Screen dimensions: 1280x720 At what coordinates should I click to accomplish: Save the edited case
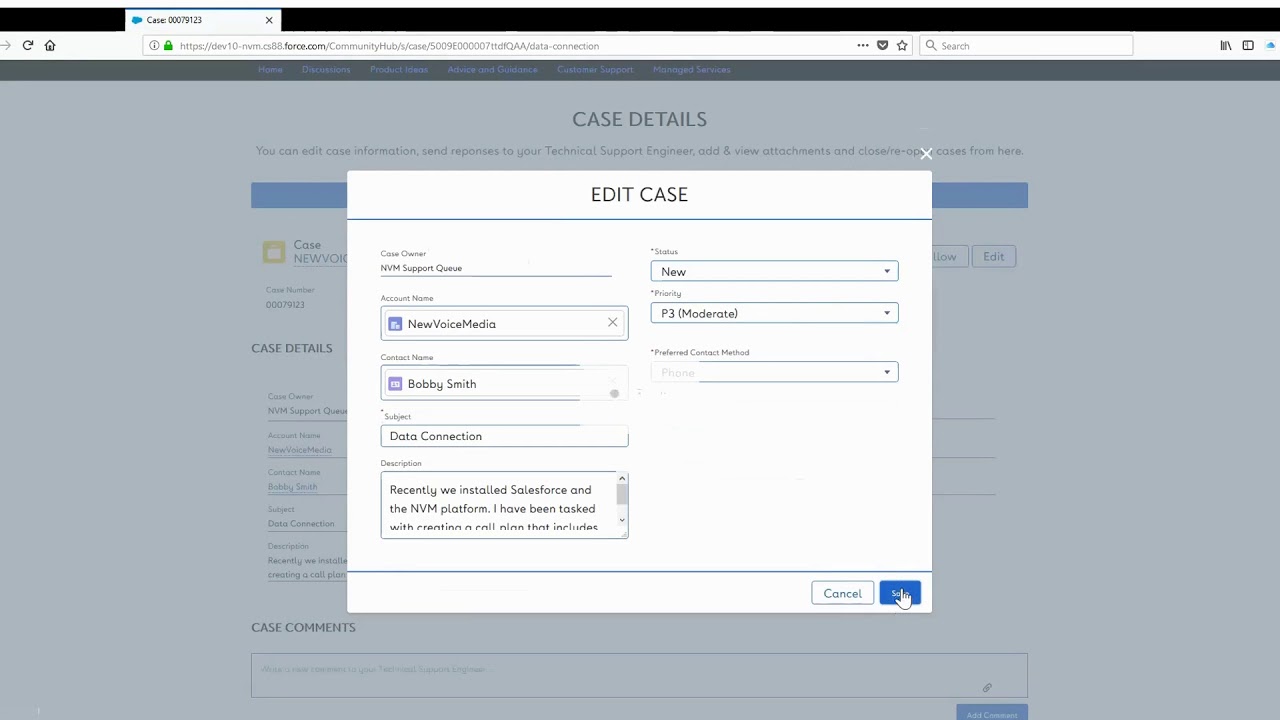click(900, 594)
